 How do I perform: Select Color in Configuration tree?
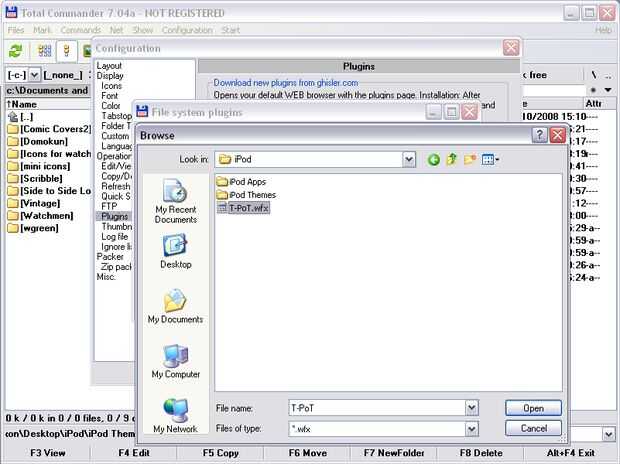111,106
